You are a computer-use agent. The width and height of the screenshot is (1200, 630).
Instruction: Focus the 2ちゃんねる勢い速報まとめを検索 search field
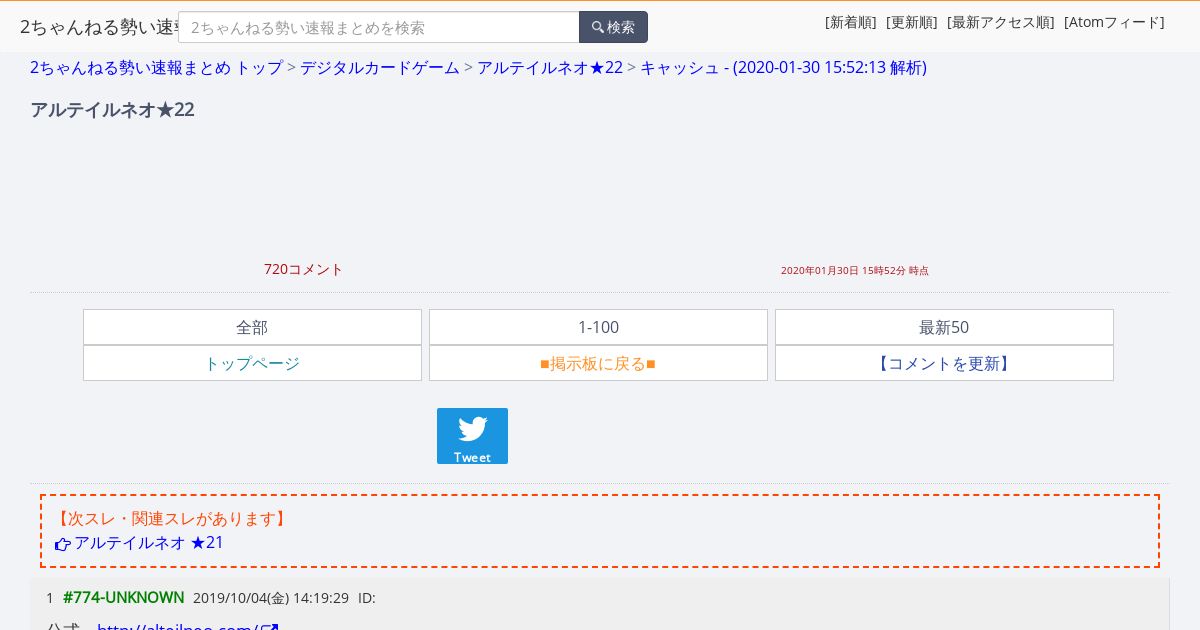(x=379, y=27)
